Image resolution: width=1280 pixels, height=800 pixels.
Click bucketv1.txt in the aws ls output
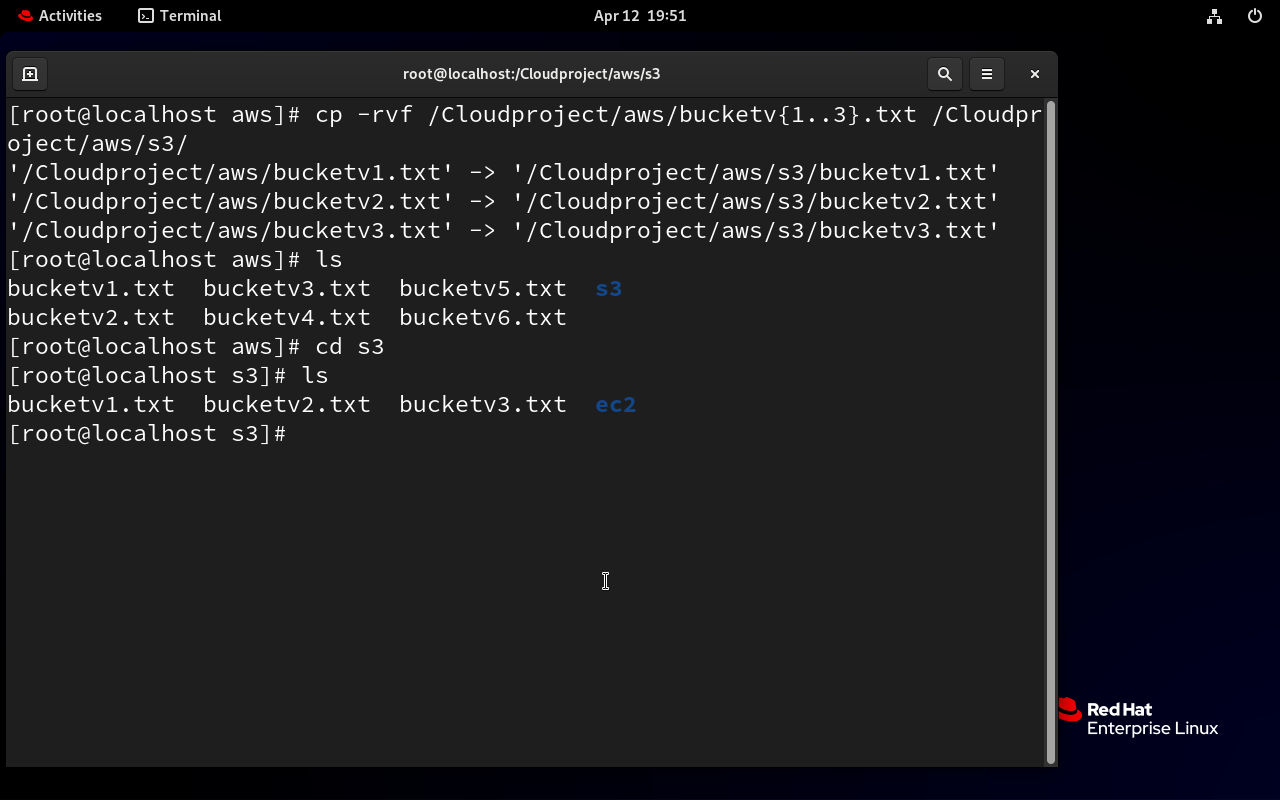point(91,289)
